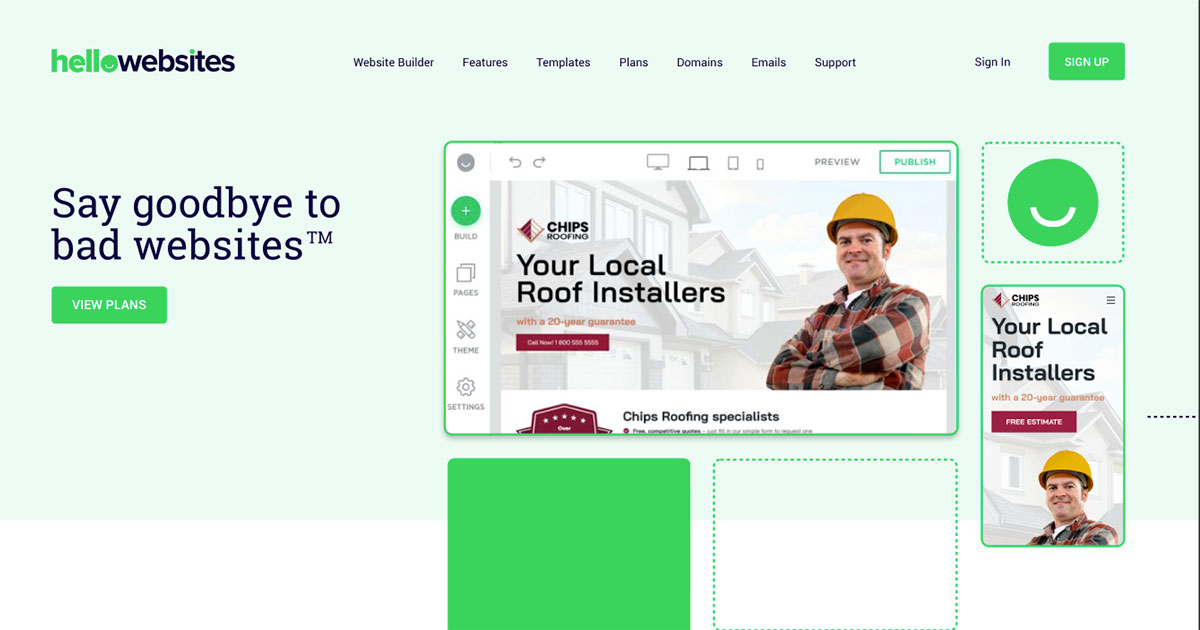Select the Build tool in the editor sidebar
Image resolution: width=1200 pixels, height=630 pixels.
pyautogui.click(x=465, y=212)
